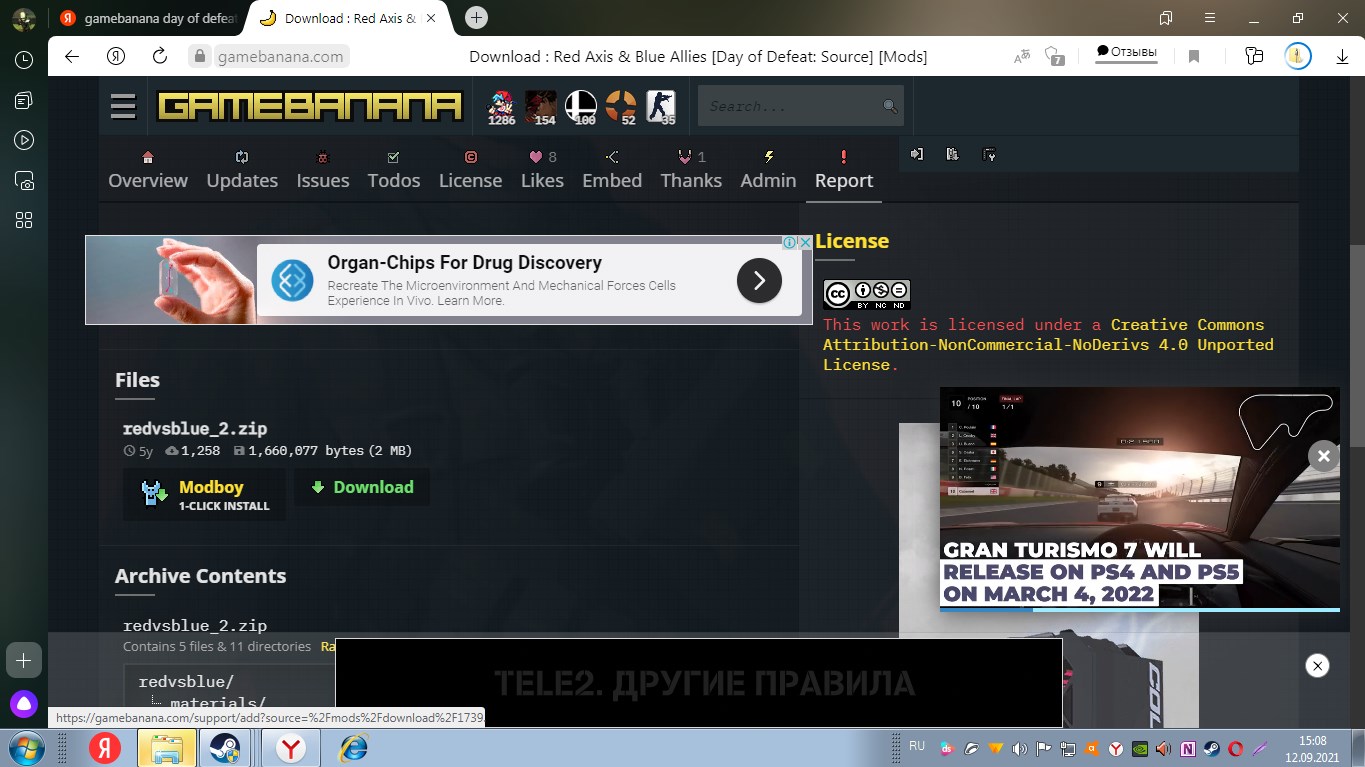This screenshot has height=767, width=1365.
Task: Open the Updates tab
Action: (242, 170)
